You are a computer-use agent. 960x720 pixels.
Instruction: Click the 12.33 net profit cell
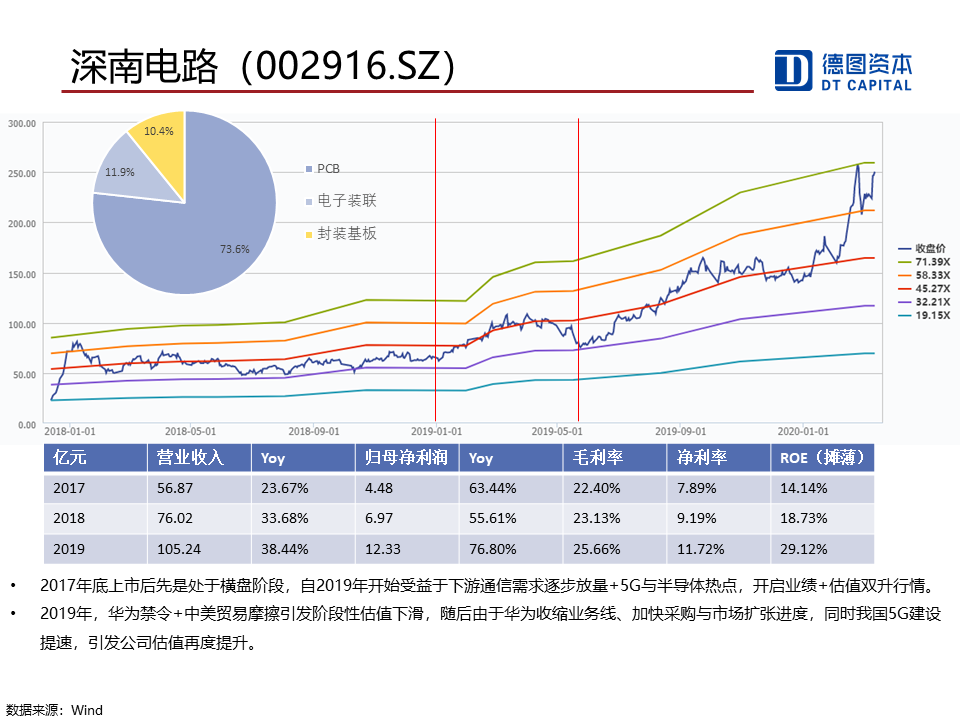(407, 549)
